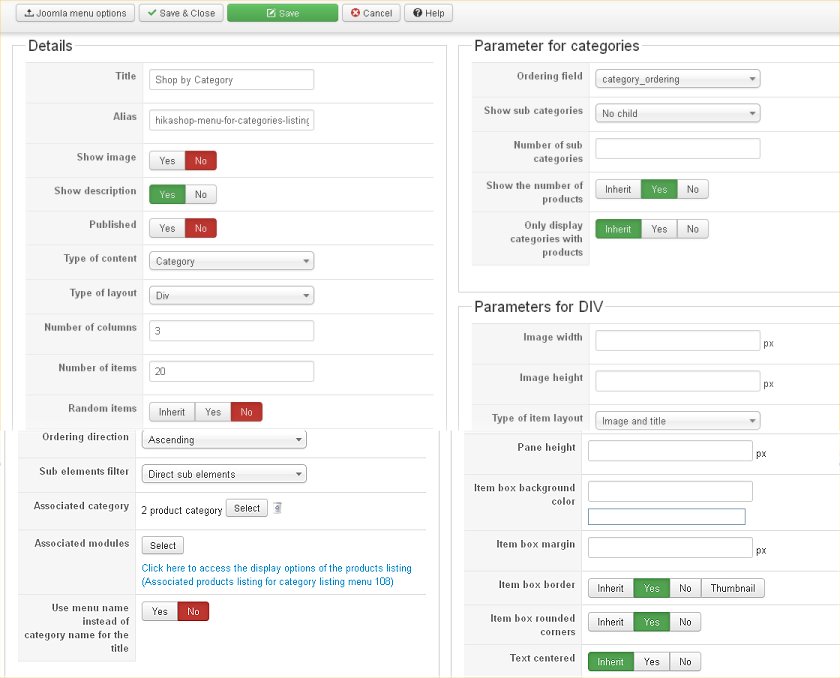Set Show the number of products to Yes
840x678 pixels.
[659, 189]
